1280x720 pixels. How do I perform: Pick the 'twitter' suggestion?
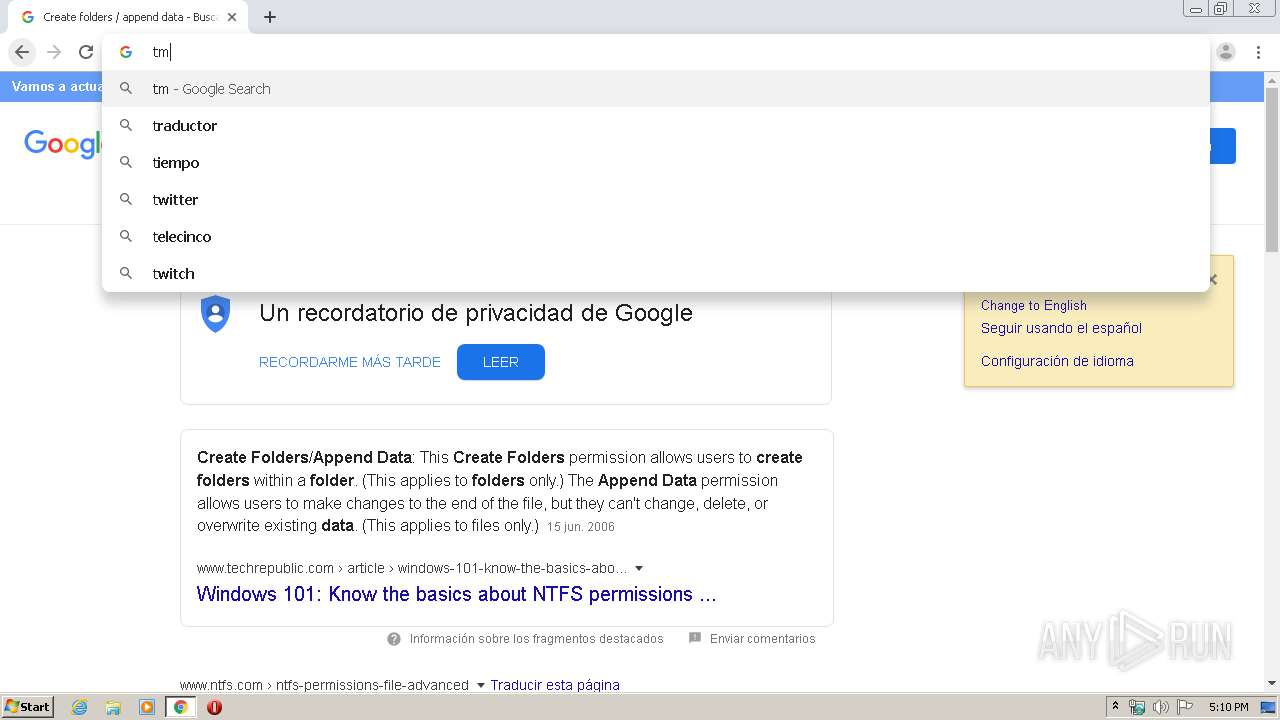(x=656, y=200)
